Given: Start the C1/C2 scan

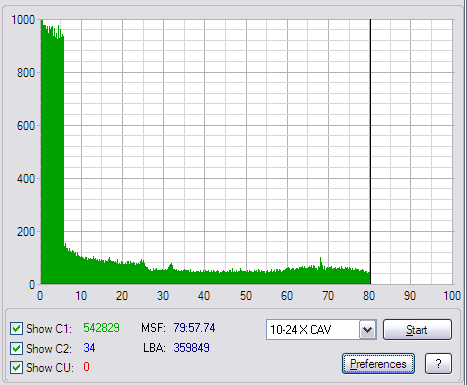Looking at the screenshot, I should [x=417, y=330].
